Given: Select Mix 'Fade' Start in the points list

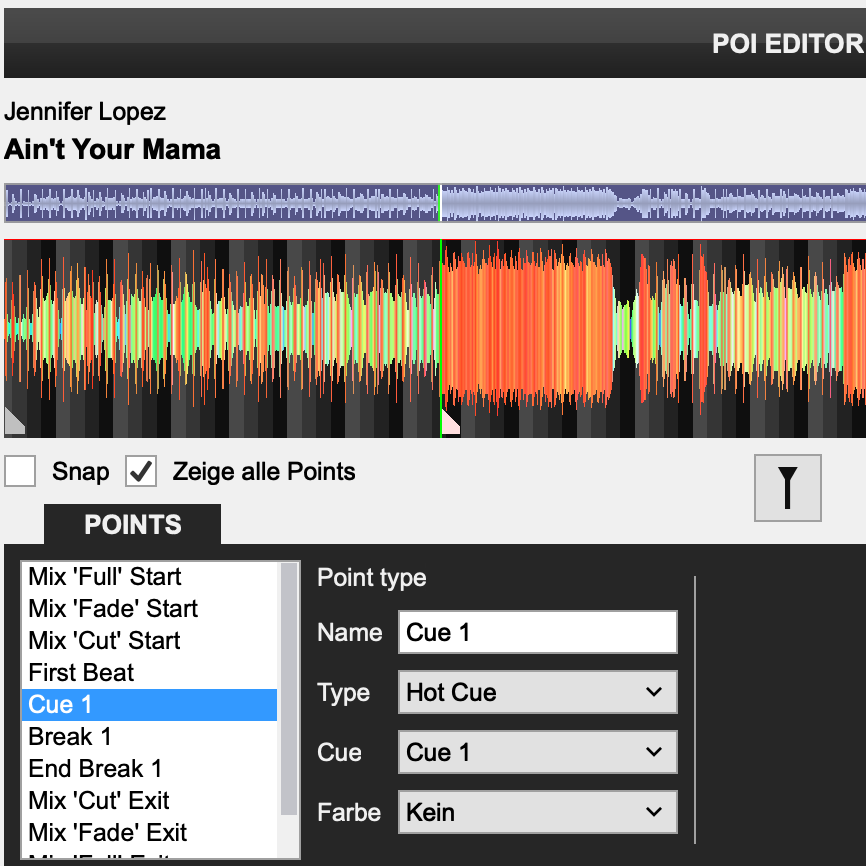Looking at the screenshot, I should tap(149, 609).
